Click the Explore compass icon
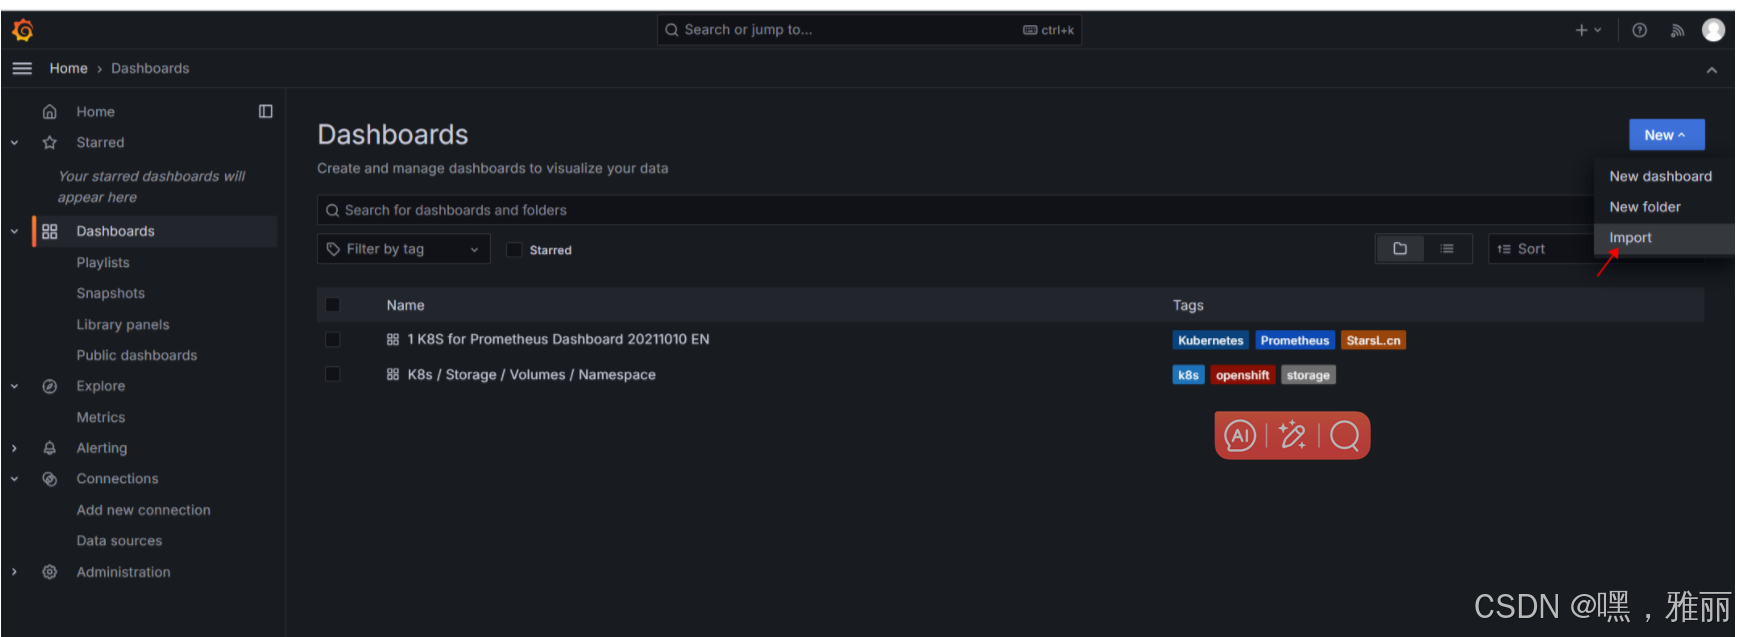Image resolution: width=1737 pixels, height=637 pixels. click(x=50, y=386)
